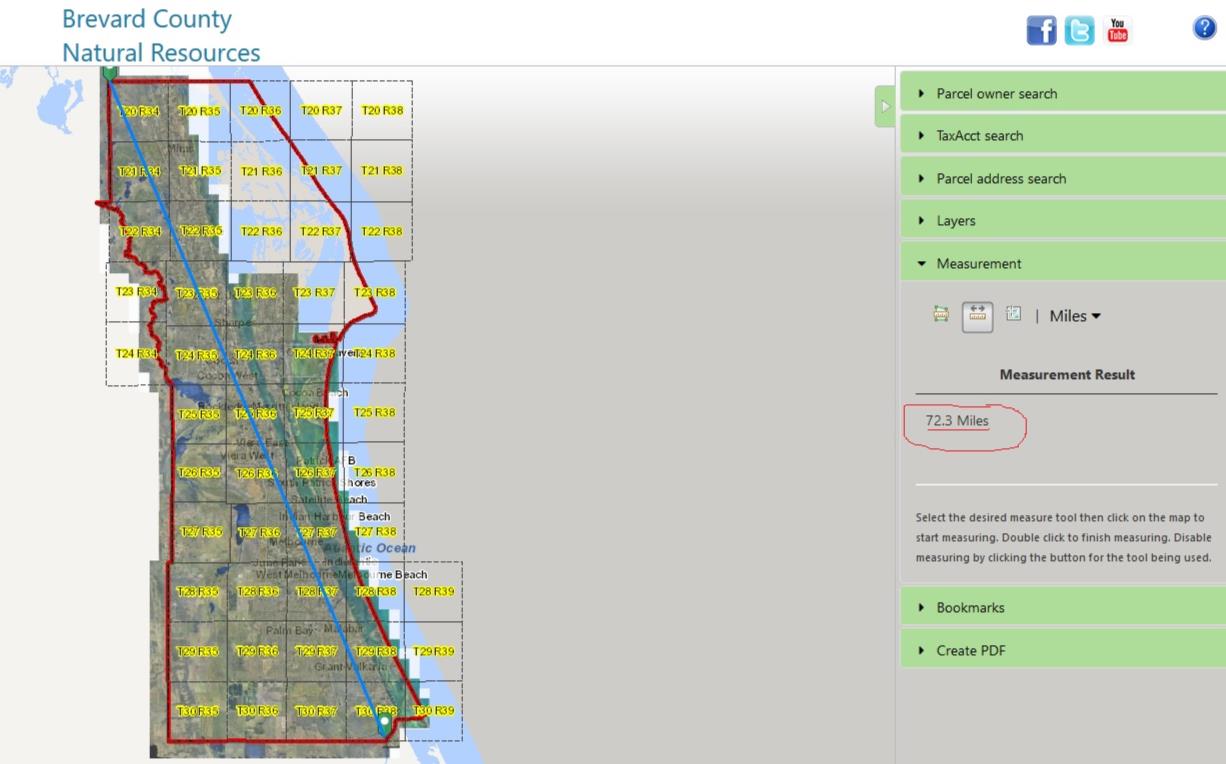The width and height of the screenshot is (1226, 764).
Task: Click map grid label T21 R36
Action: pyautogui.click(x=261, y=171)
